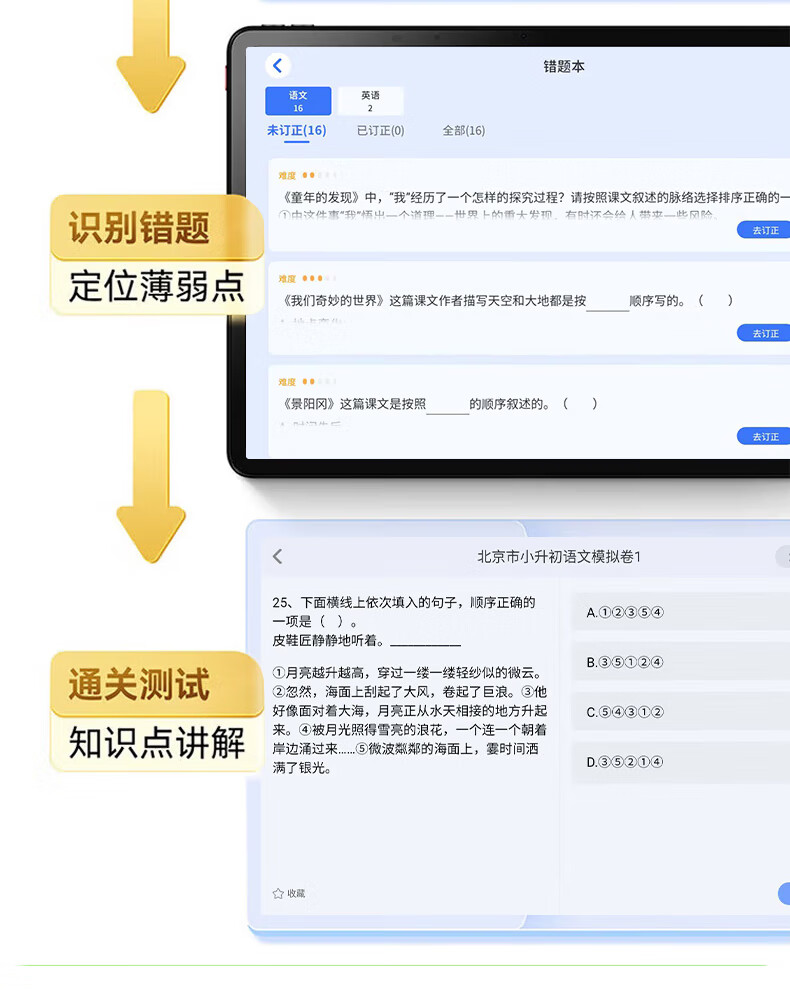Click the 收藏 star icon
The image size is (790, 1007).
[x=278, y=893]
